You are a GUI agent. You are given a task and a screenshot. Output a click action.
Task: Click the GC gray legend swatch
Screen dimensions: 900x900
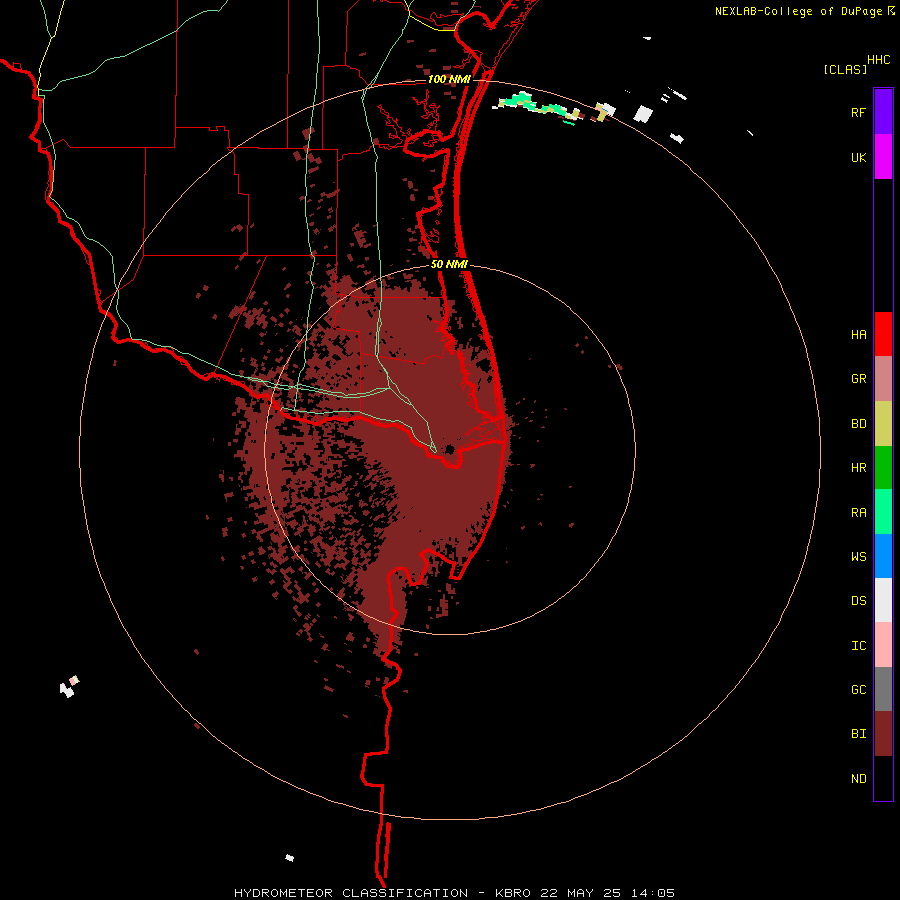coord(883,689)
